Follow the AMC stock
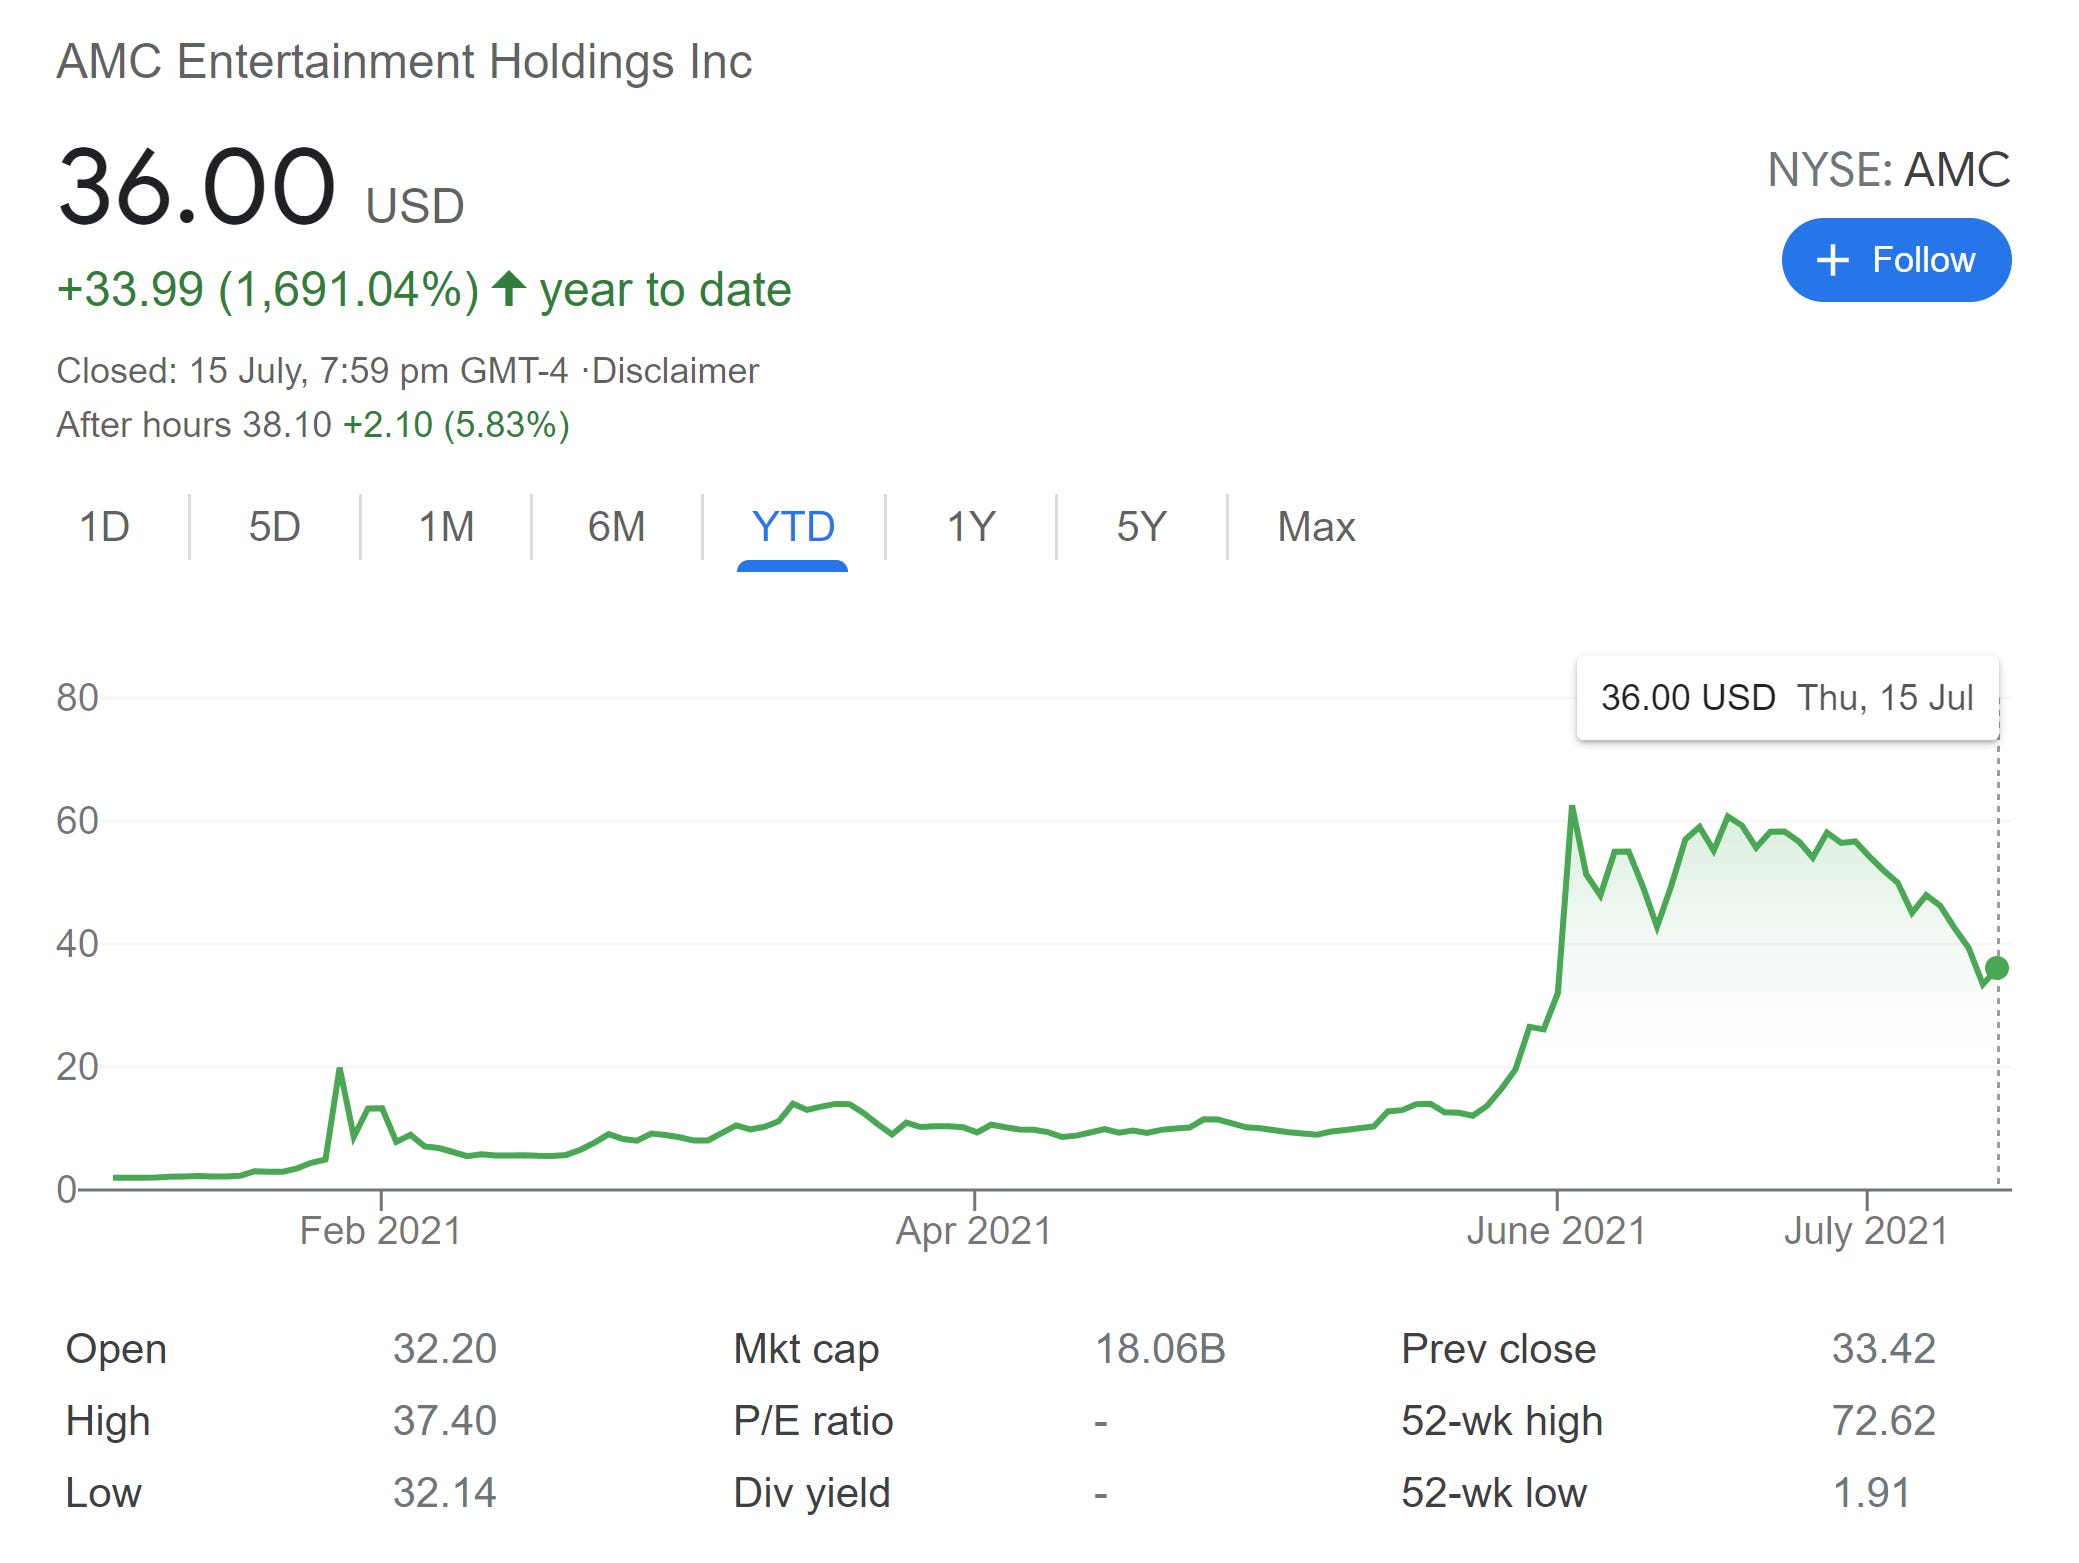The height and width of the screenshot is (1563, 2079). point(1896,260)
